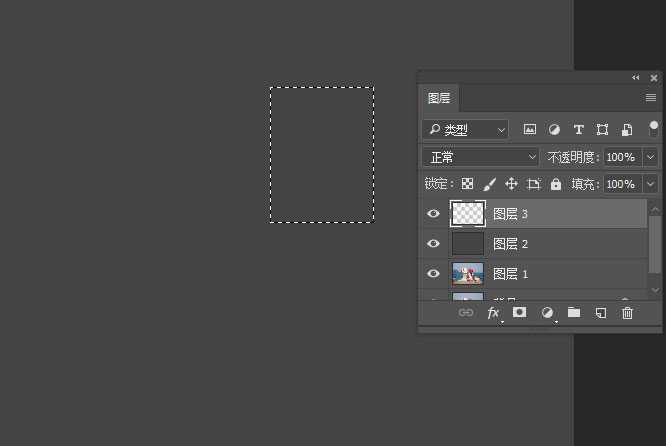Viewport: 666px width, 446px height.
Task: Hide 图层 1 with eye icon
Action: pyautogui.click(x=433, y=273)
